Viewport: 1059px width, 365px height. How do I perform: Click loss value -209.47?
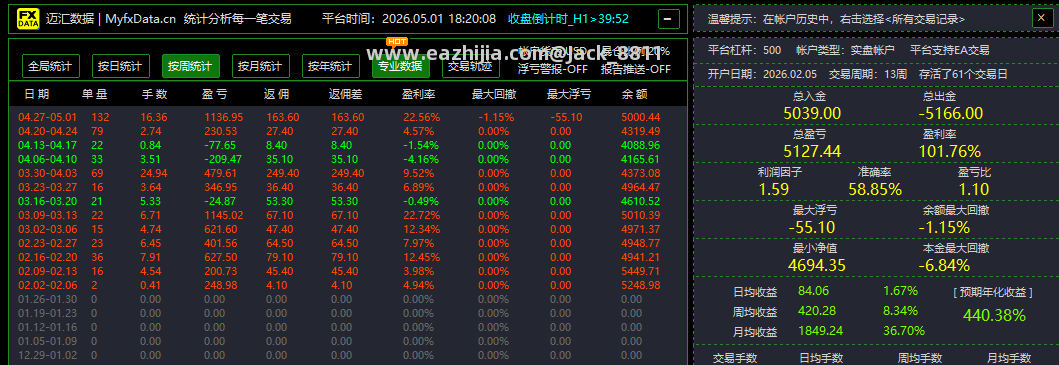223,159
